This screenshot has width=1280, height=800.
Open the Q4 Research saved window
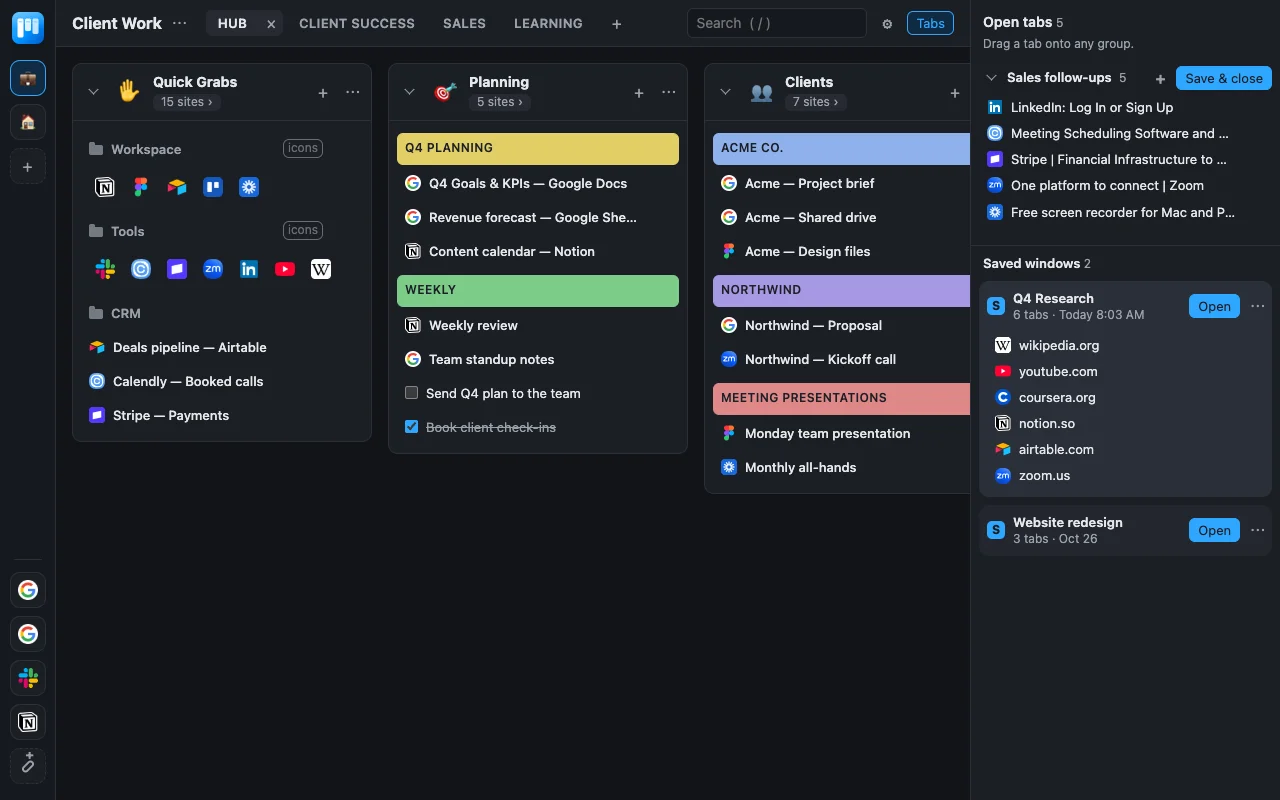tap(1214, 306)
